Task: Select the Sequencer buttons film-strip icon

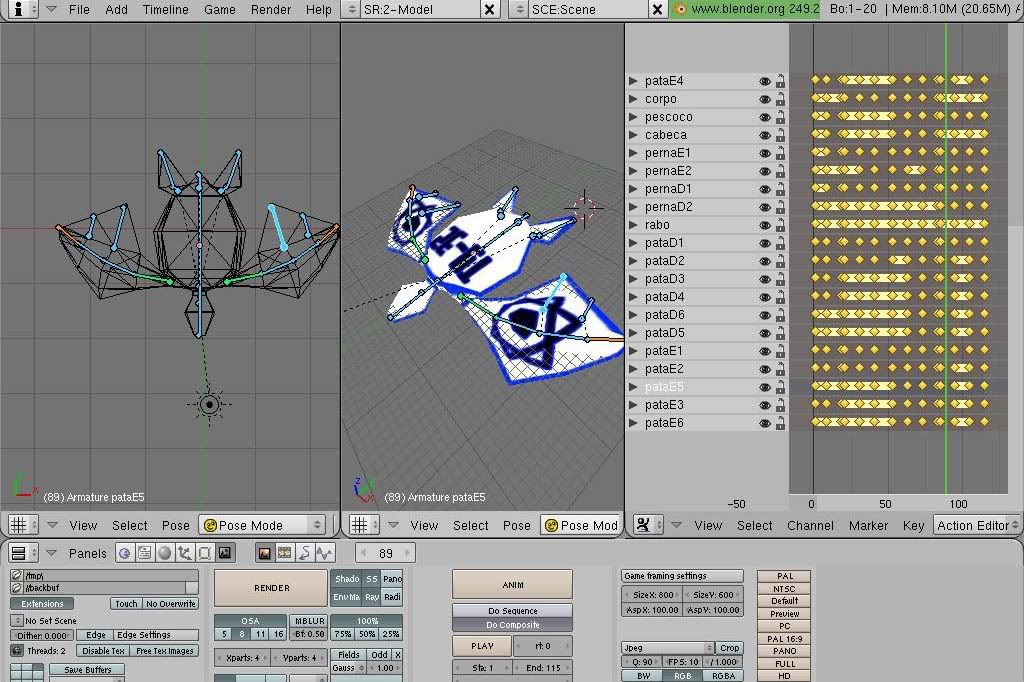Action: click(x=285, y=553)
